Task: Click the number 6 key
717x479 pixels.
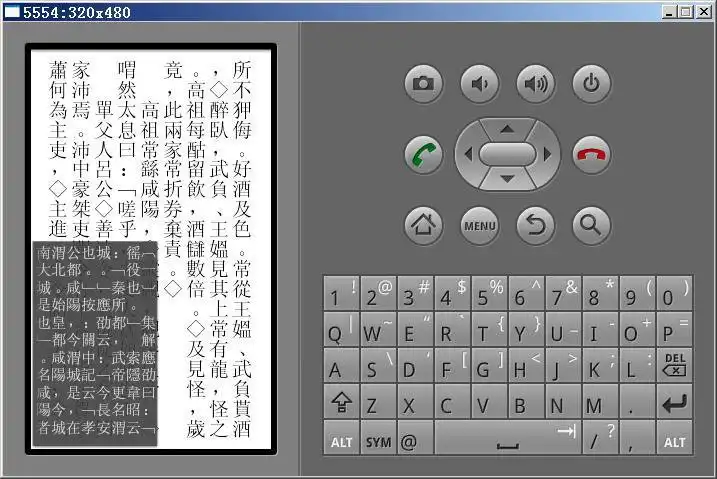Action: [x=527, y=293]
